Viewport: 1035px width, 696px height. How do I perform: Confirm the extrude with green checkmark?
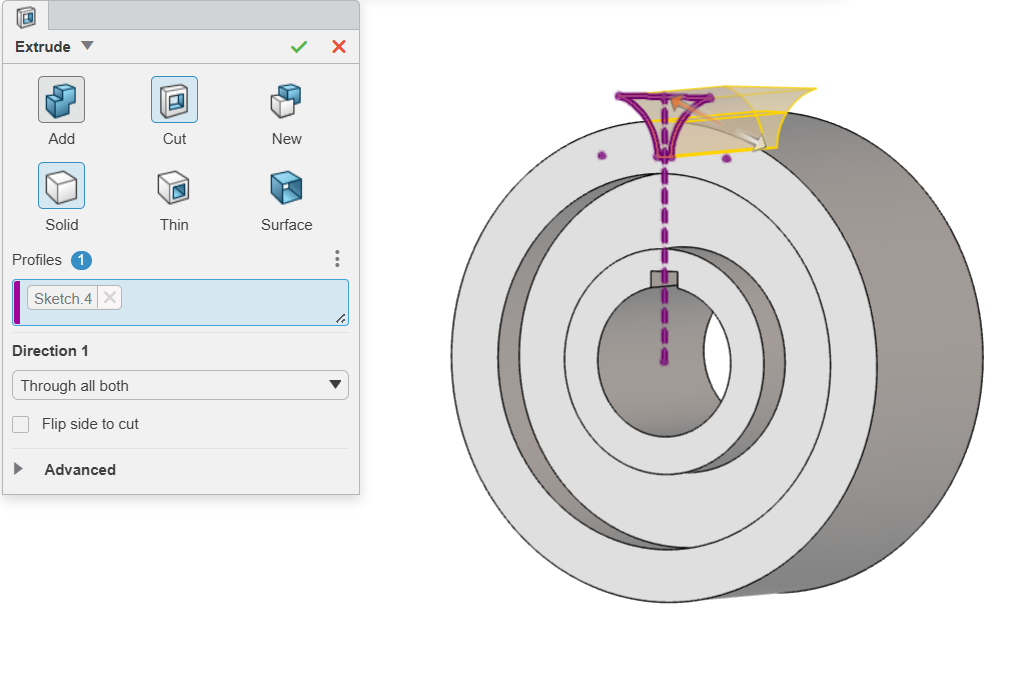pyautogui.click(x=299, y=47)
